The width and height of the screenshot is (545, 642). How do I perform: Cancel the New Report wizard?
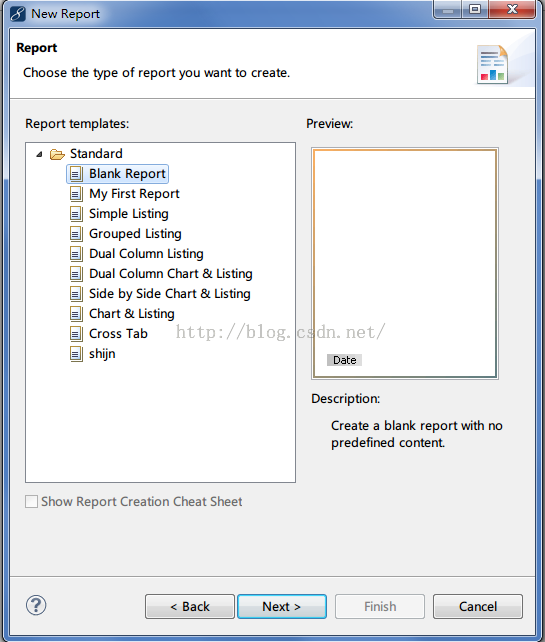click(x=478, y=606)
